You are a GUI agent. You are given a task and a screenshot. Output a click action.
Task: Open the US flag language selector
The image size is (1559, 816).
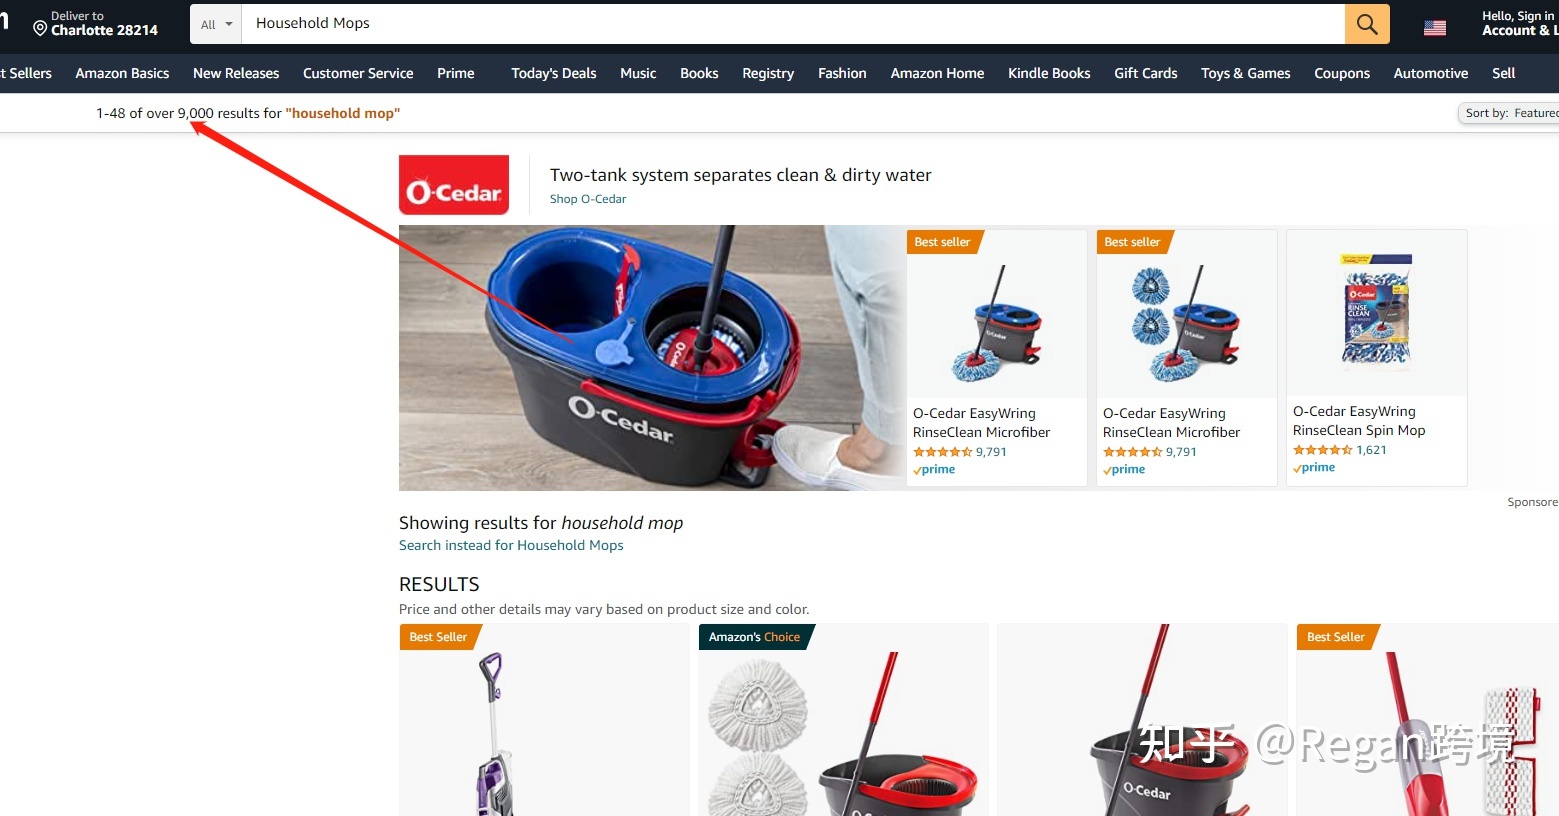click(x=1435, y=28)
